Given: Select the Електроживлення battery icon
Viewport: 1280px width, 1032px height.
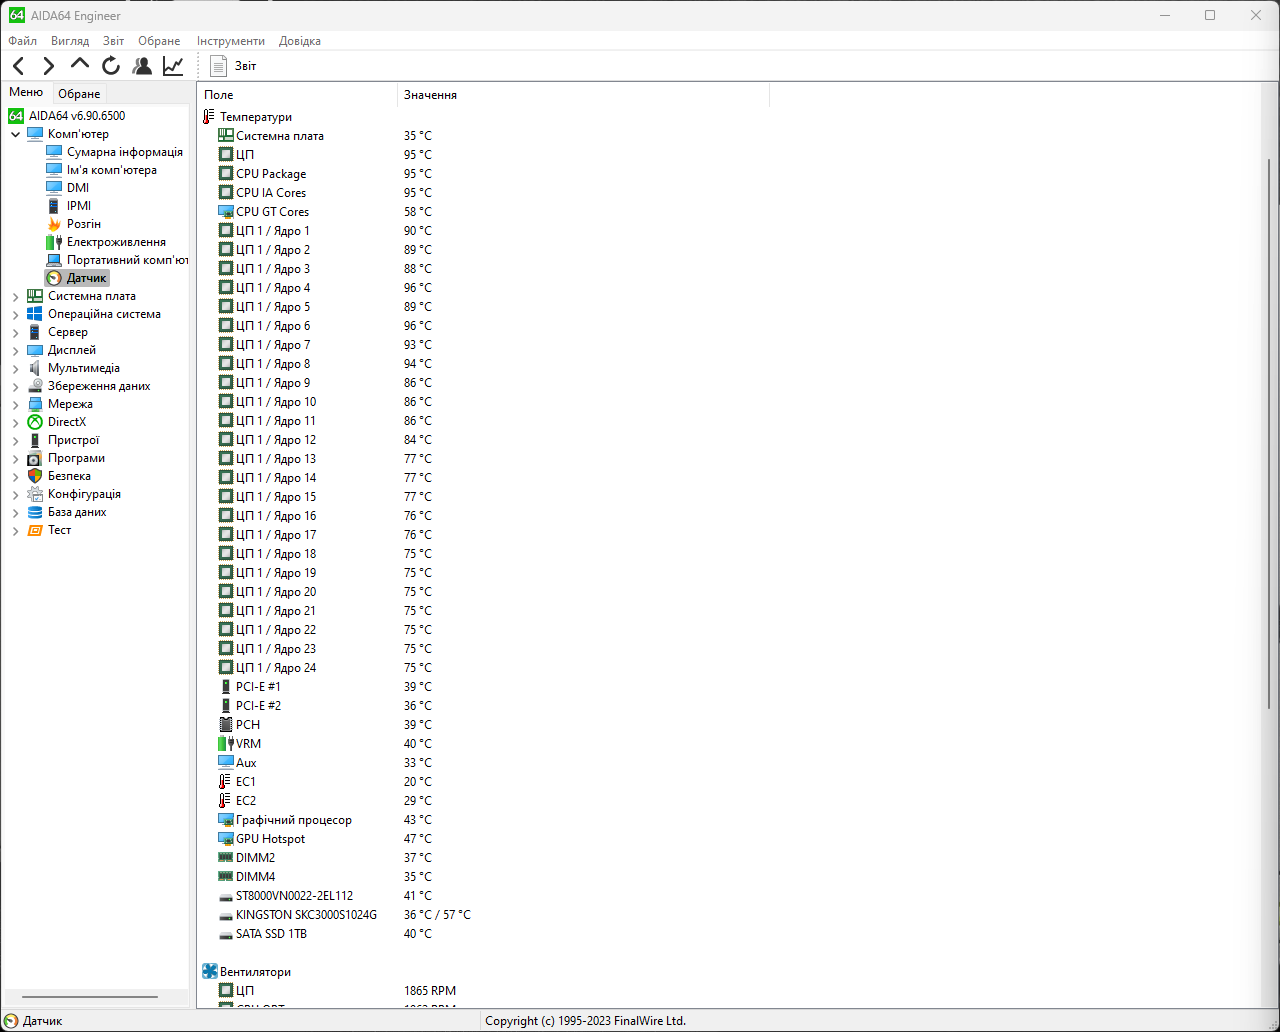Looking at the screenshot, I should pos(54,242).
